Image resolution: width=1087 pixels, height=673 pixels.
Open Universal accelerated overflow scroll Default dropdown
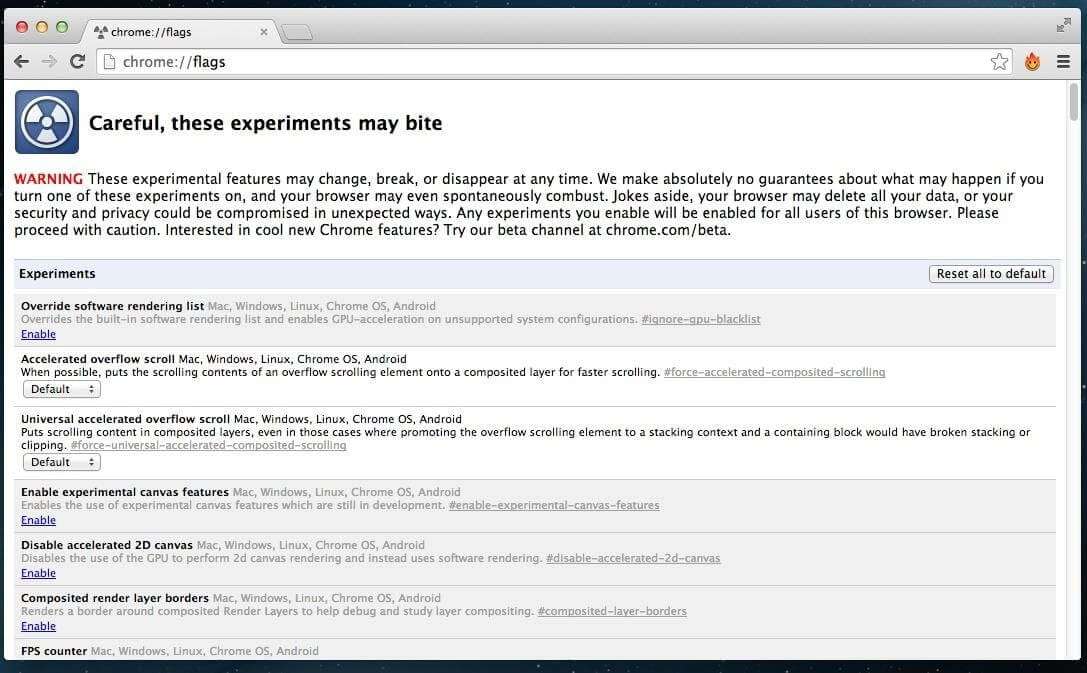pyautogui.click(x=61, y=462)
